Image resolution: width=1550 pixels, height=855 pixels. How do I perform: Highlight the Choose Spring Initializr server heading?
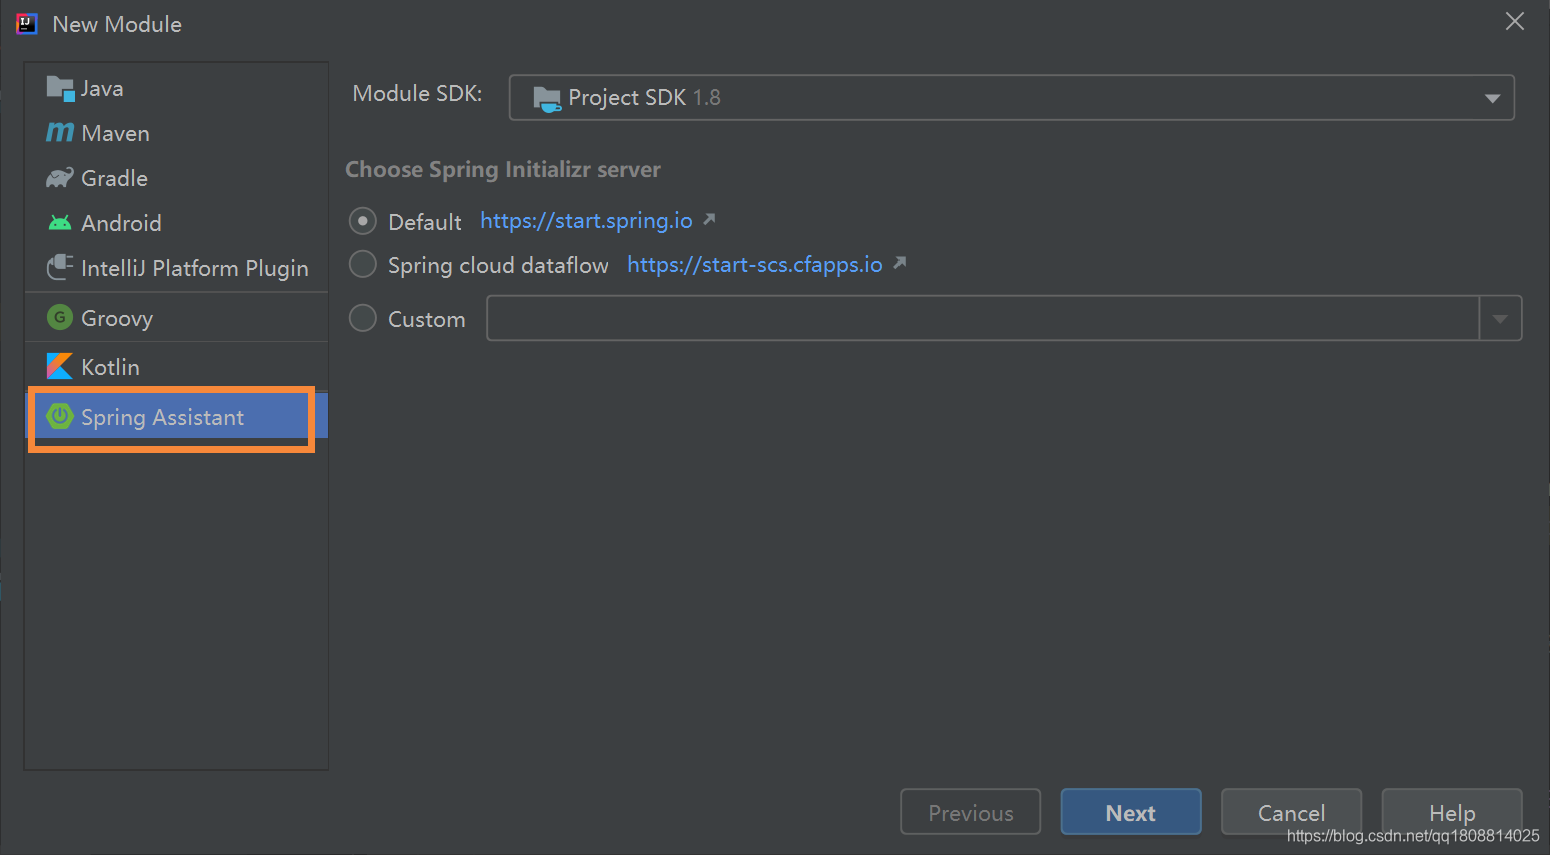pyautogui.click(x=503, y=169)
